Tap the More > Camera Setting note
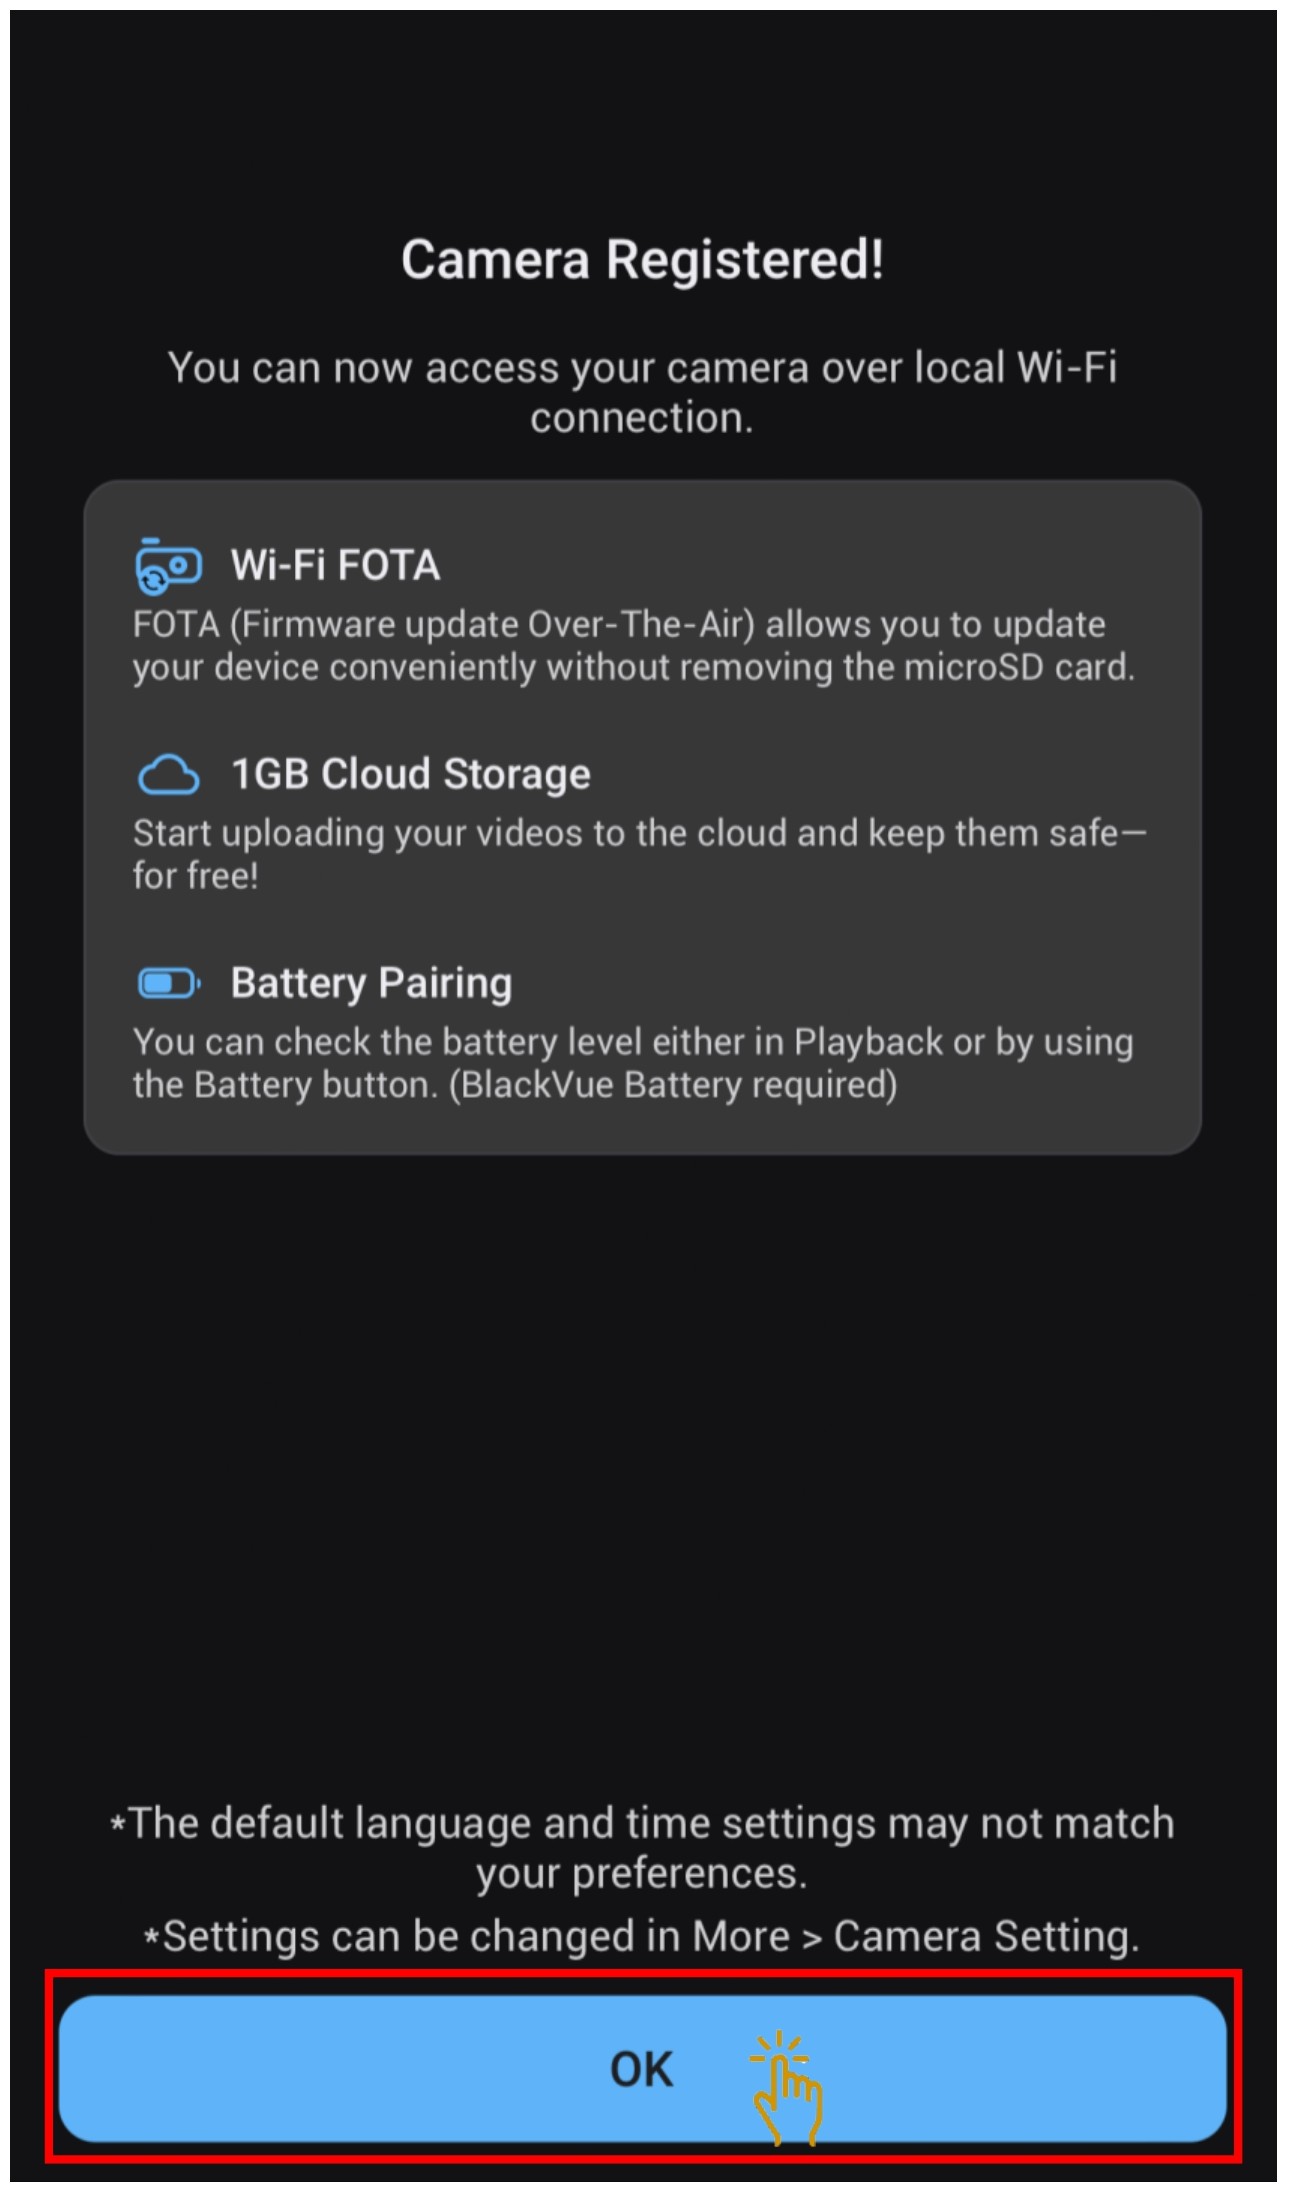1291x2192 pixels. (x=642, y=1936)
